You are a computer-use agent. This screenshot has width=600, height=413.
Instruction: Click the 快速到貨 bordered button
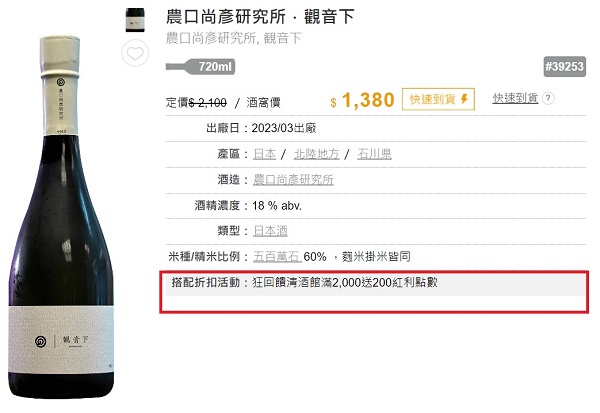coord(438,99)
